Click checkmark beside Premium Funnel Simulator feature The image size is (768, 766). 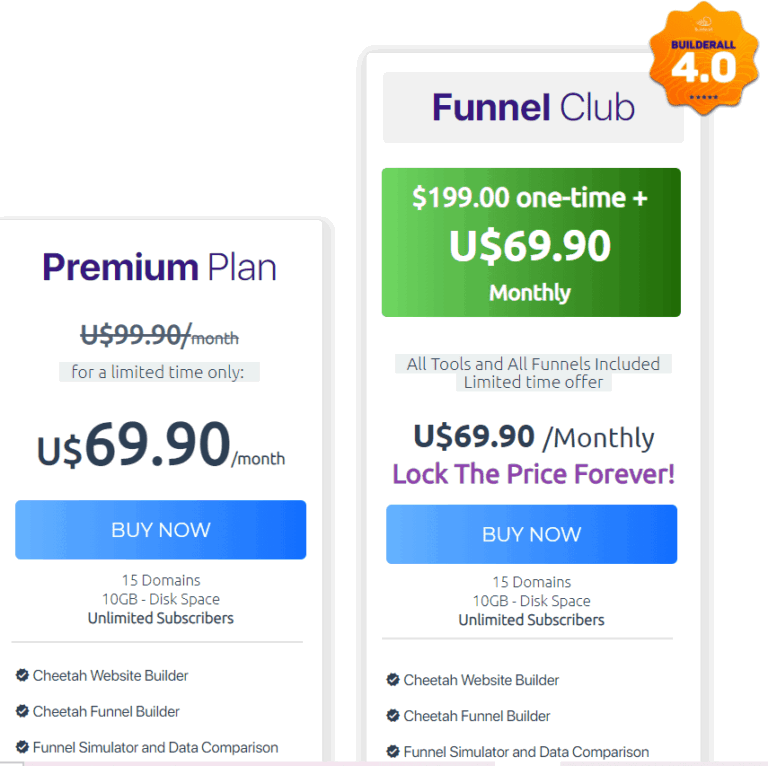pos(22,747)
